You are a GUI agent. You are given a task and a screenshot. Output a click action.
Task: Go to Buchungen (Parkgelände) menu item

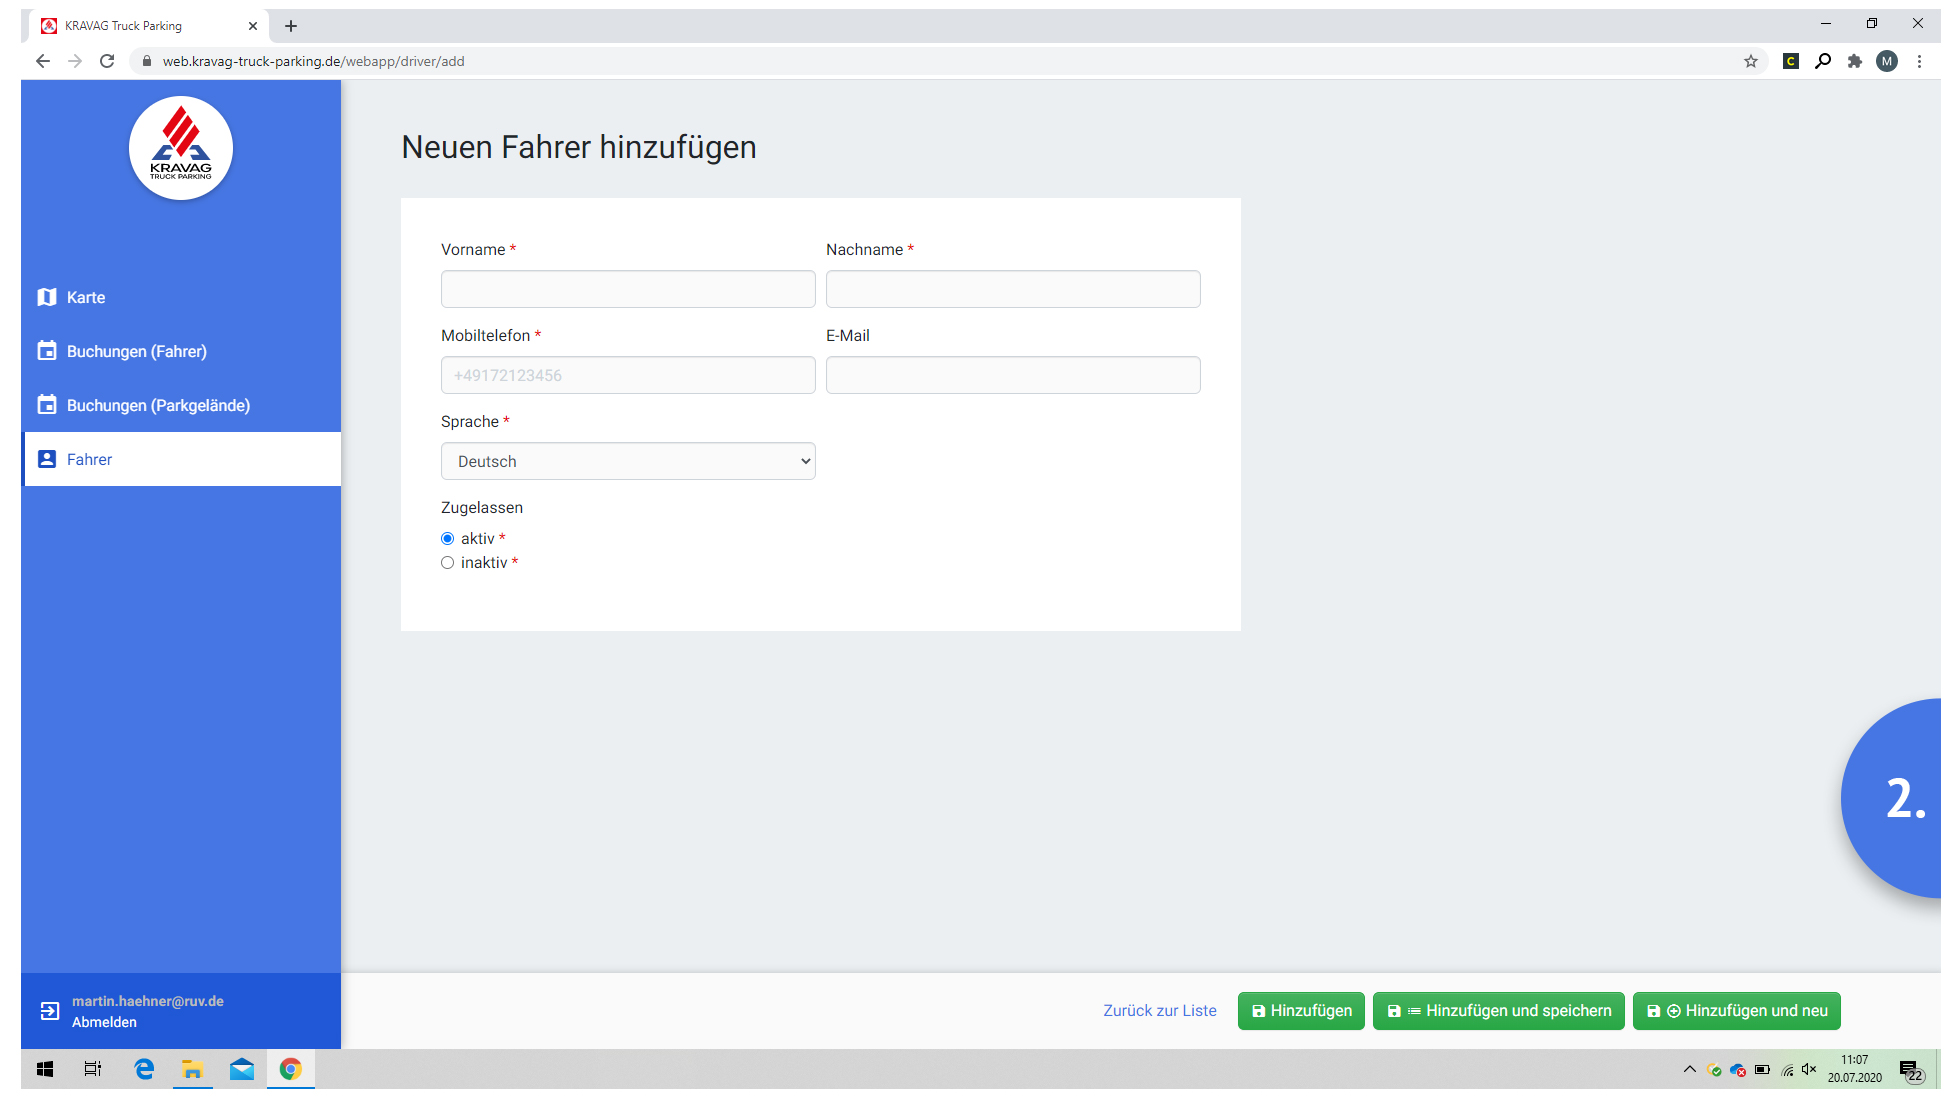click(x=158, y=405)
